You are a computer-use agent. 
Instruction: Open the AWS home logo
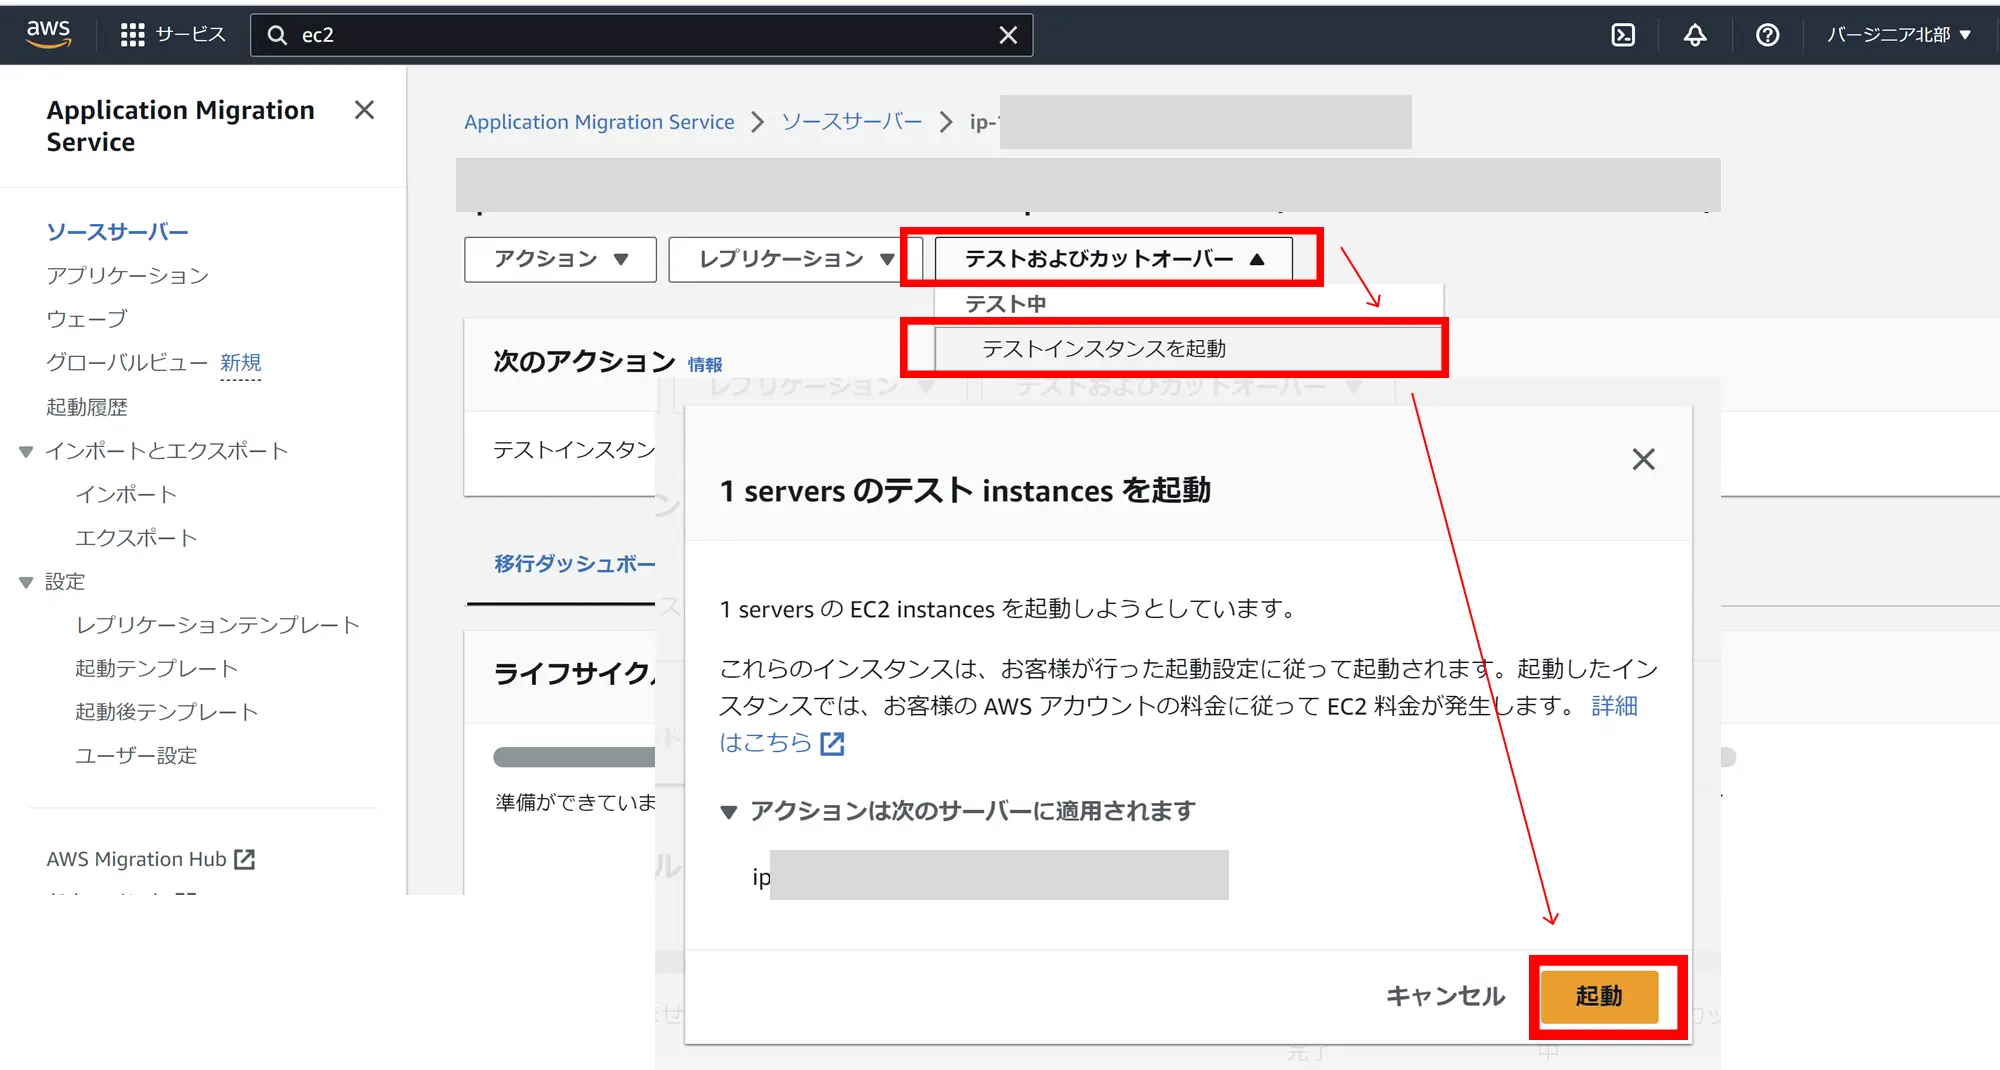pyautogui.click(x=48, y=34)
